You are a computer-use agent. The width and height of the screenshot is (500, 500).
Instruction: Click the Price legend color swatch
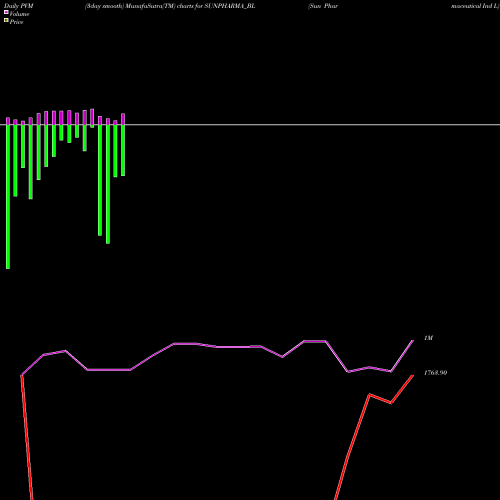point(6,20)
